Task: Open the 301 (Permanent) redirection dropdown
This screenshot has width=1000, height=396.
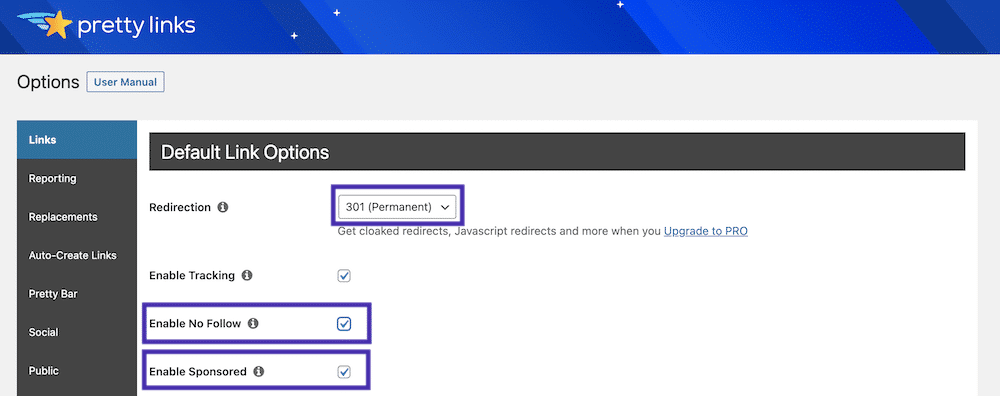Action: (397, 207)
